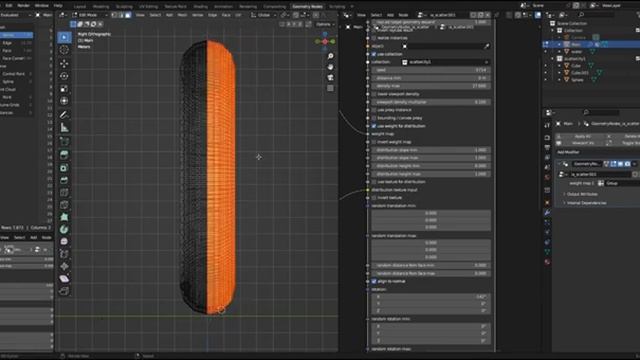Select the Extrude Region tool
Screen dimensions: 640x360
click(64, 155)
